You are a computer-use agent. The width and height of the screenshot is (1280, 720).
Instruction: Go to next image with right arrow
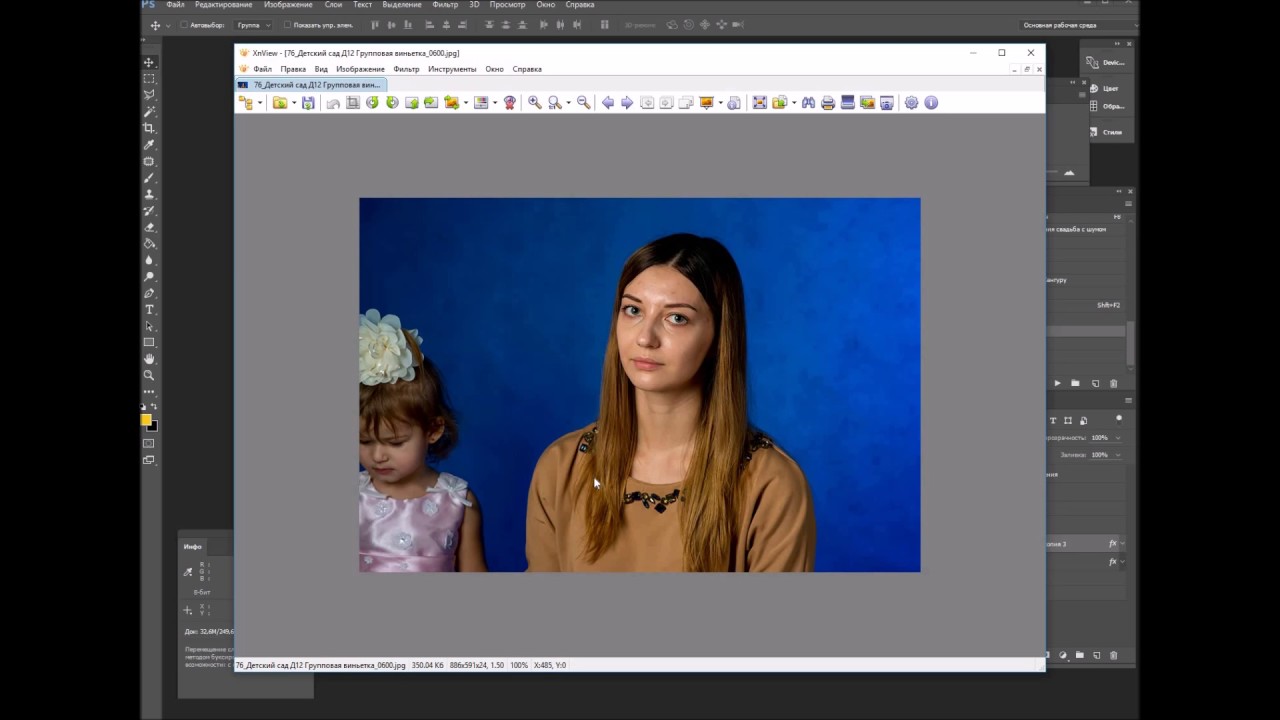pos(627,103)
